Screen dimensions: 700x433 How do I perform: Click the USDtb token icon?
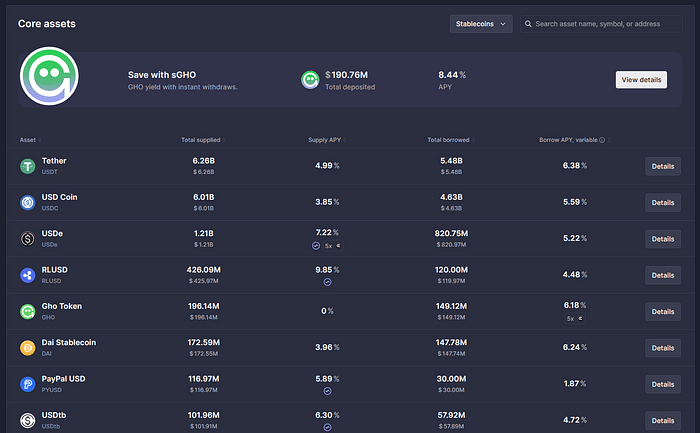click(28, 420)
